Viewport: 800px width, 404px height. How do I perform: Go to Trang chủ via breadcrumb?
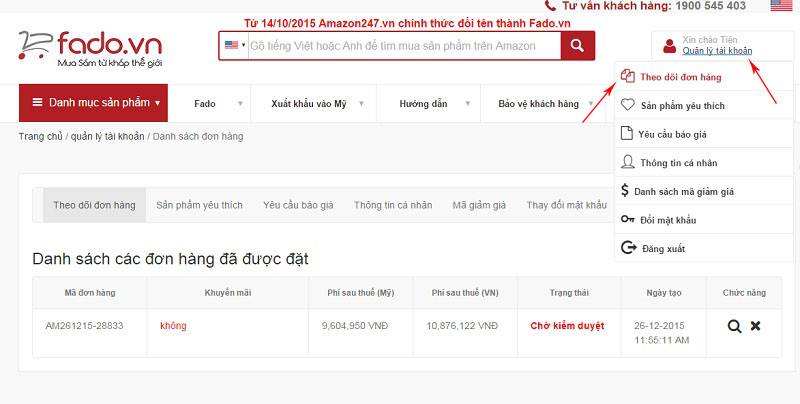click(x=40, y=136)
